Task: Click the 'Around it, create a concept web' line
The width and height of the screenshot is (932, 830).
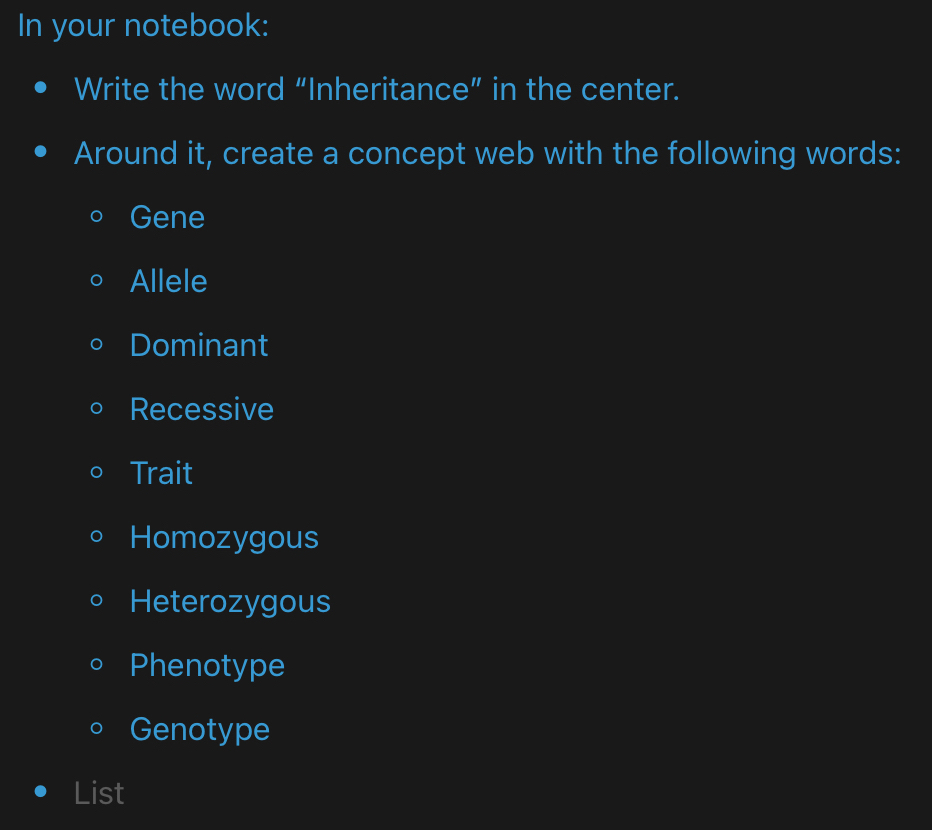Action: [x=487, y=154]
